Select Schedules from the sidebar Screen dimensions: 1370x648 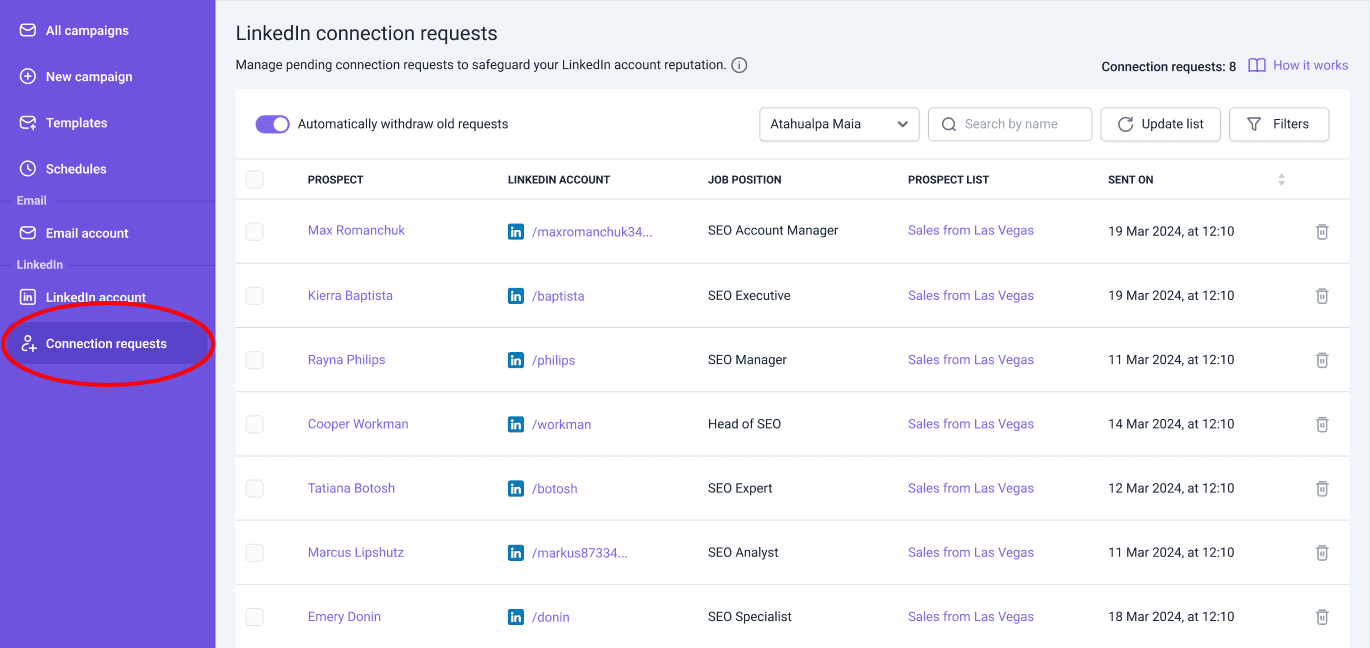[76, 169]
